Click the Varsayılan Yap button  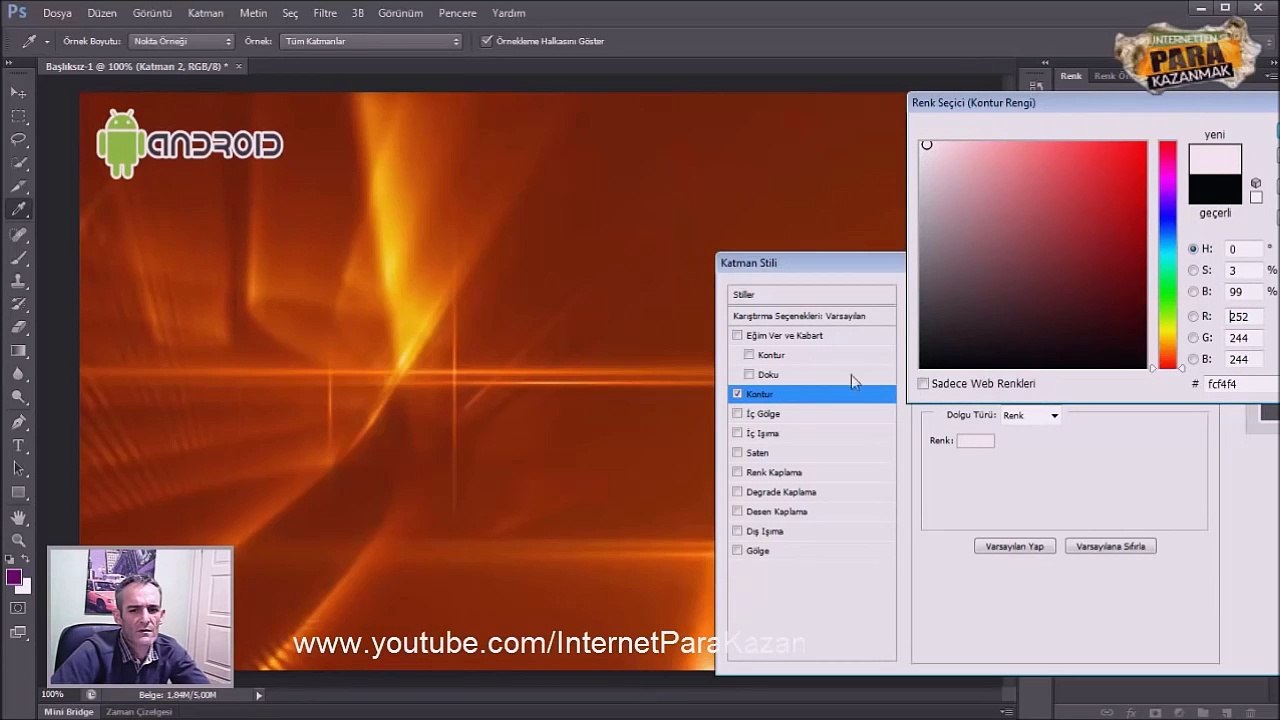click(1015, 546)
